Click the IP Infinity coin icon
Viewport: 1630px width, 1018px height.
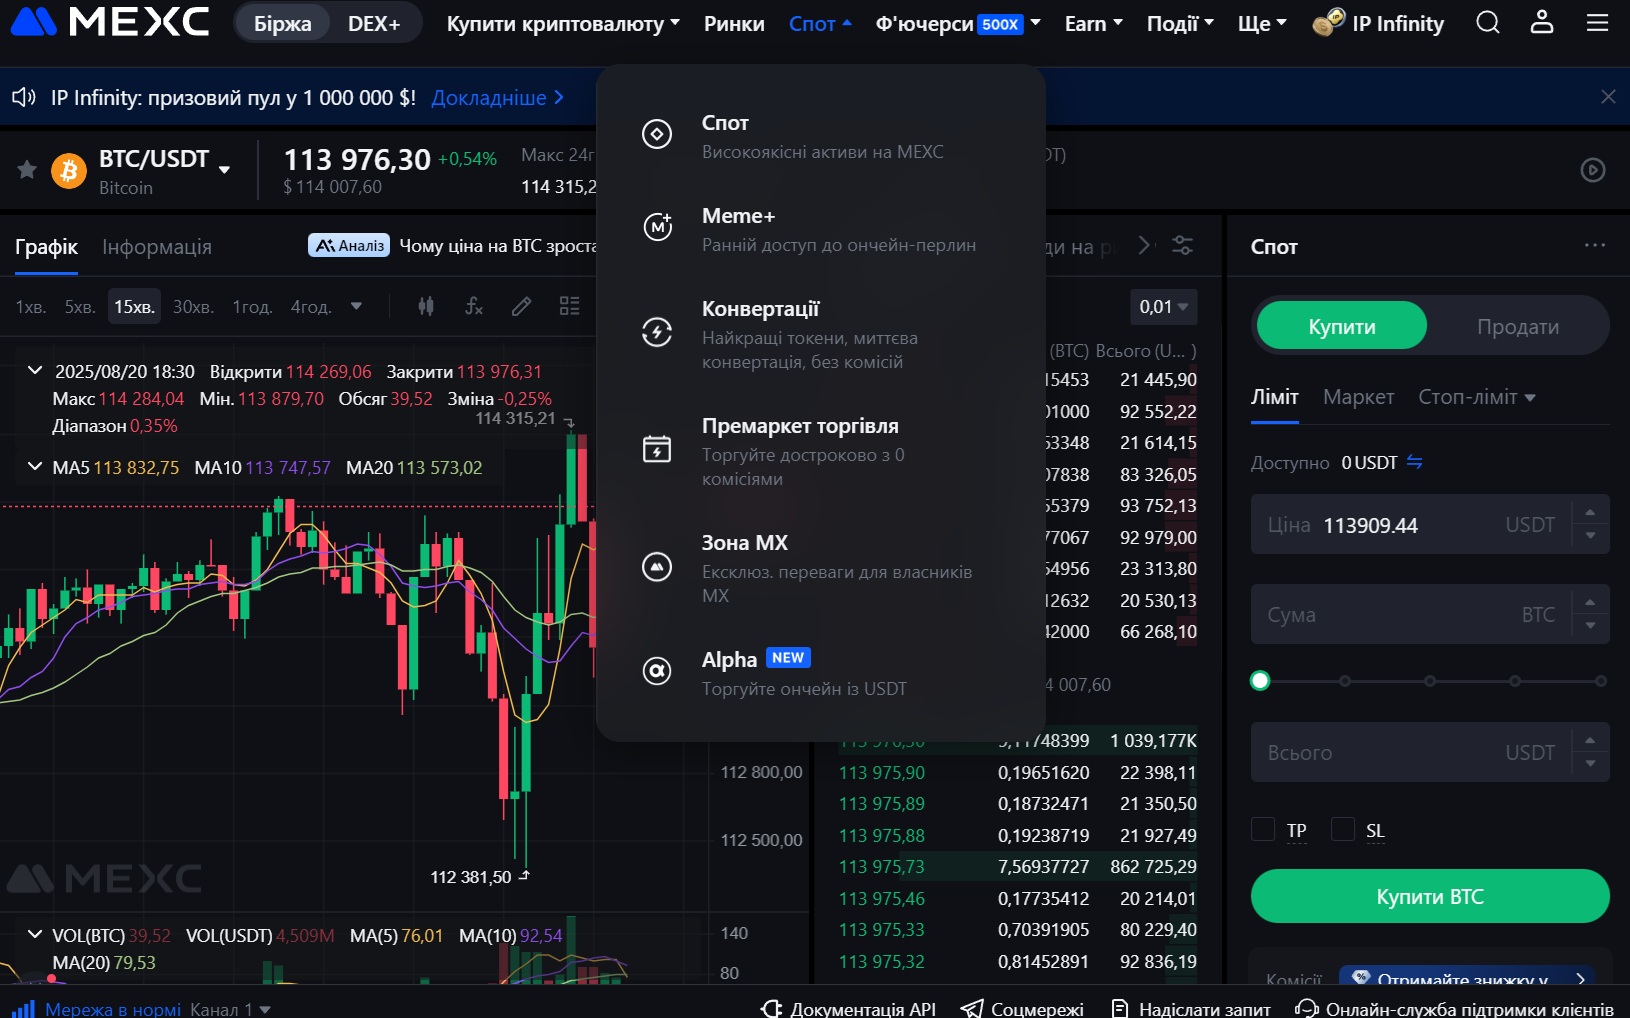pos(1328,22)
